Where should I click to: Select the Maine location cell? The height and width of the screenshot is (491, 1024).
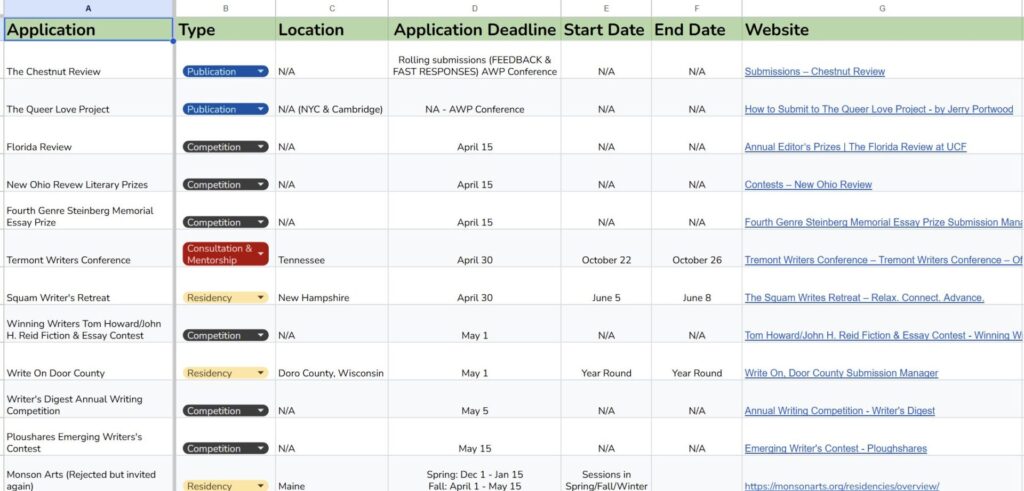coord(332,475)
